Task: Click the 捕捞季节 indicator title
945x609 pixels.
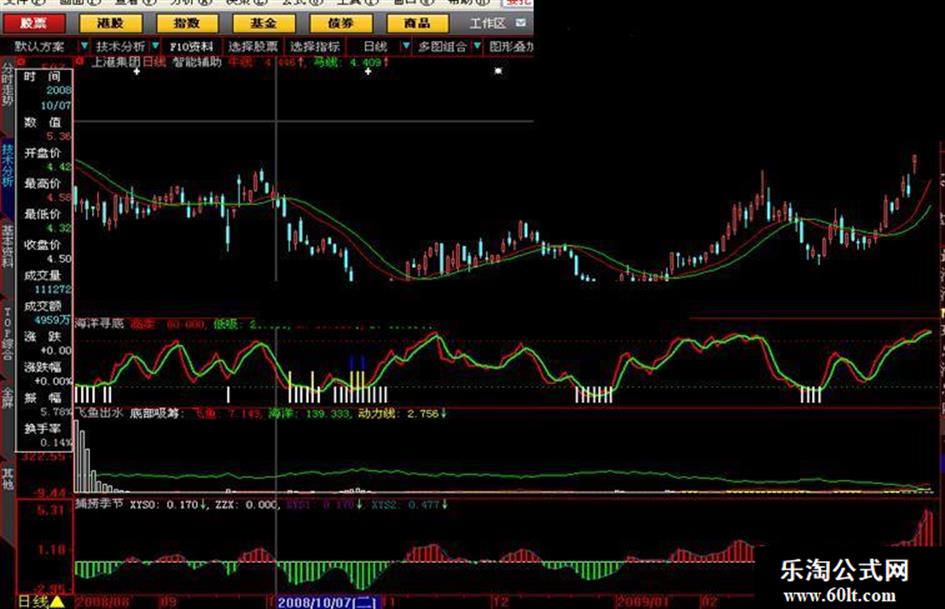Action: click(x=99, y=504)
